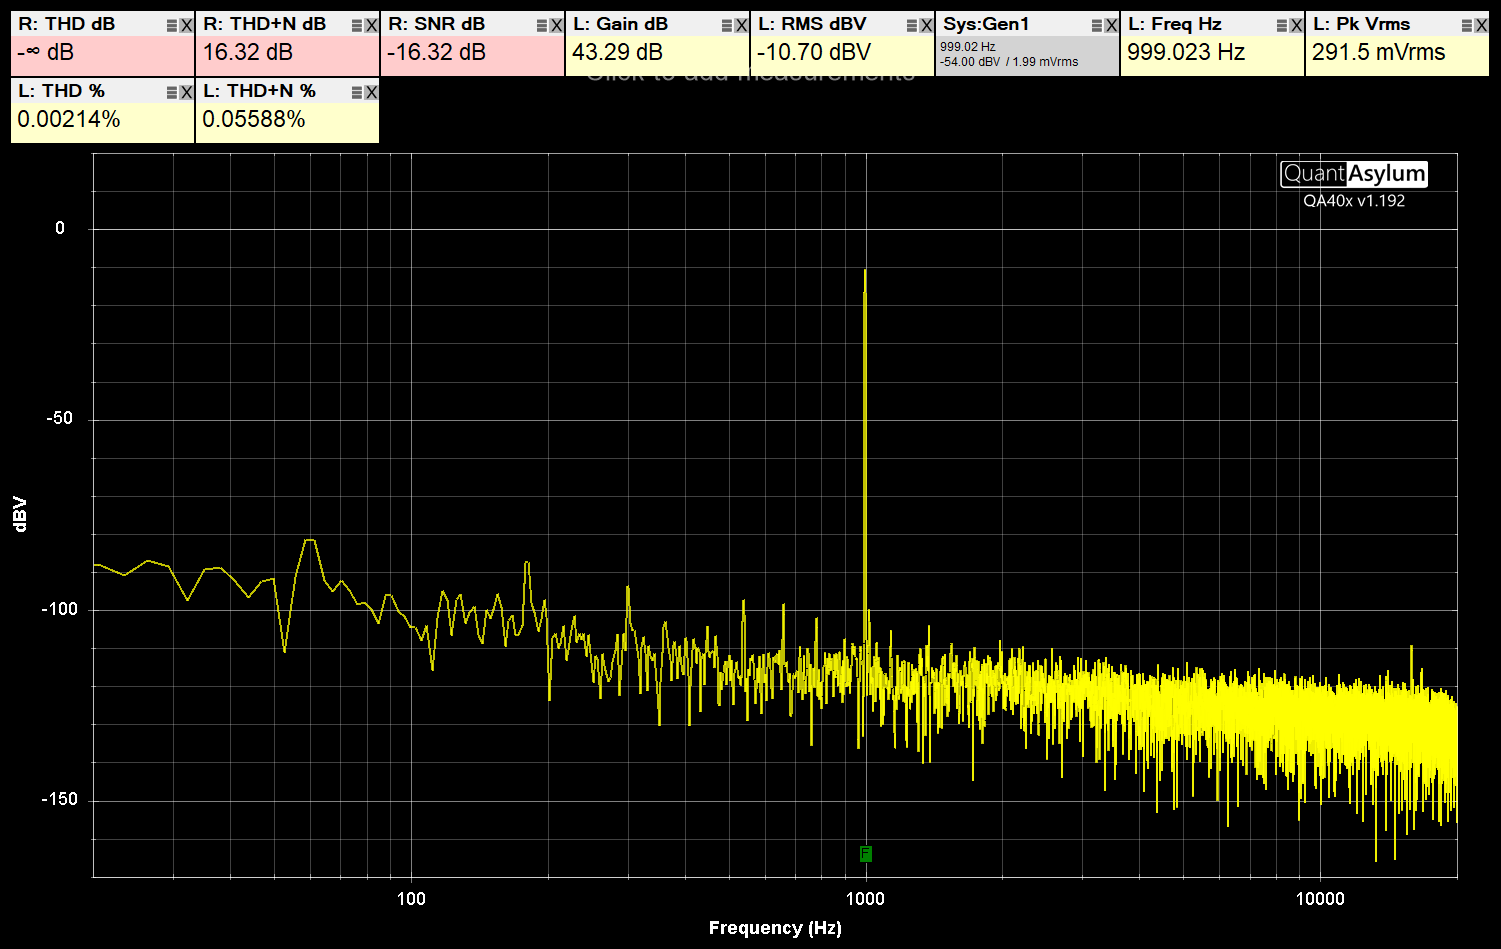Click the -10.70 dBV RMS reading
Viewport: 1501px width, 949px height.
click(814, 53)
